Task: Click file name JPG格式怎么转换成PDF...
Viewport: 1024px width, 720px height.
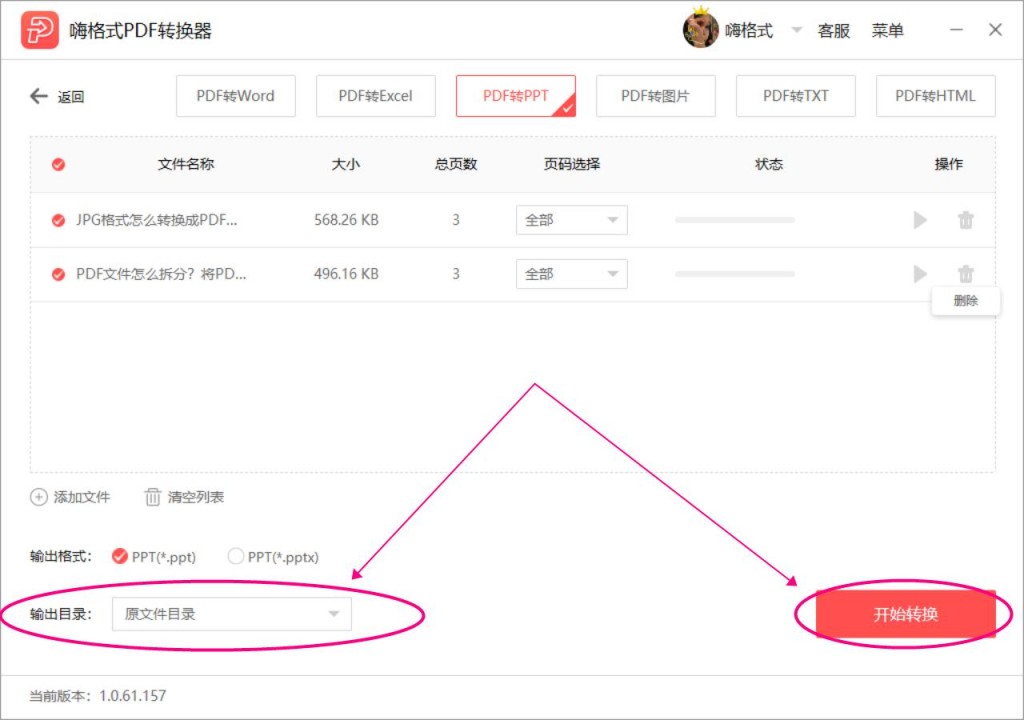Action: (157, 220)
